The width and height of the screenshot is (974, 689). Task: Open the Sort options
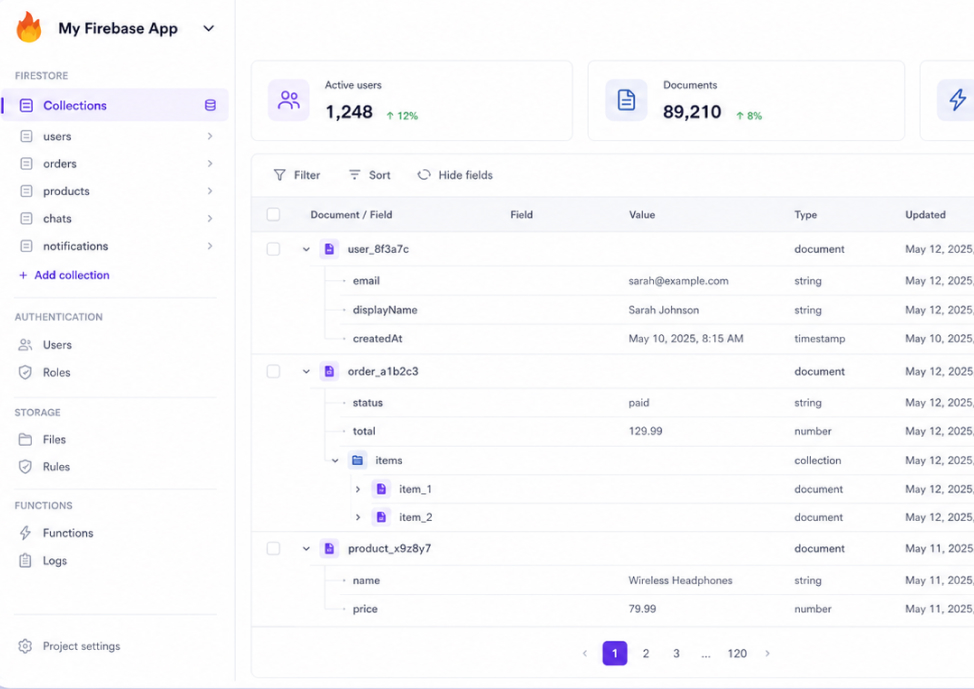370,175
